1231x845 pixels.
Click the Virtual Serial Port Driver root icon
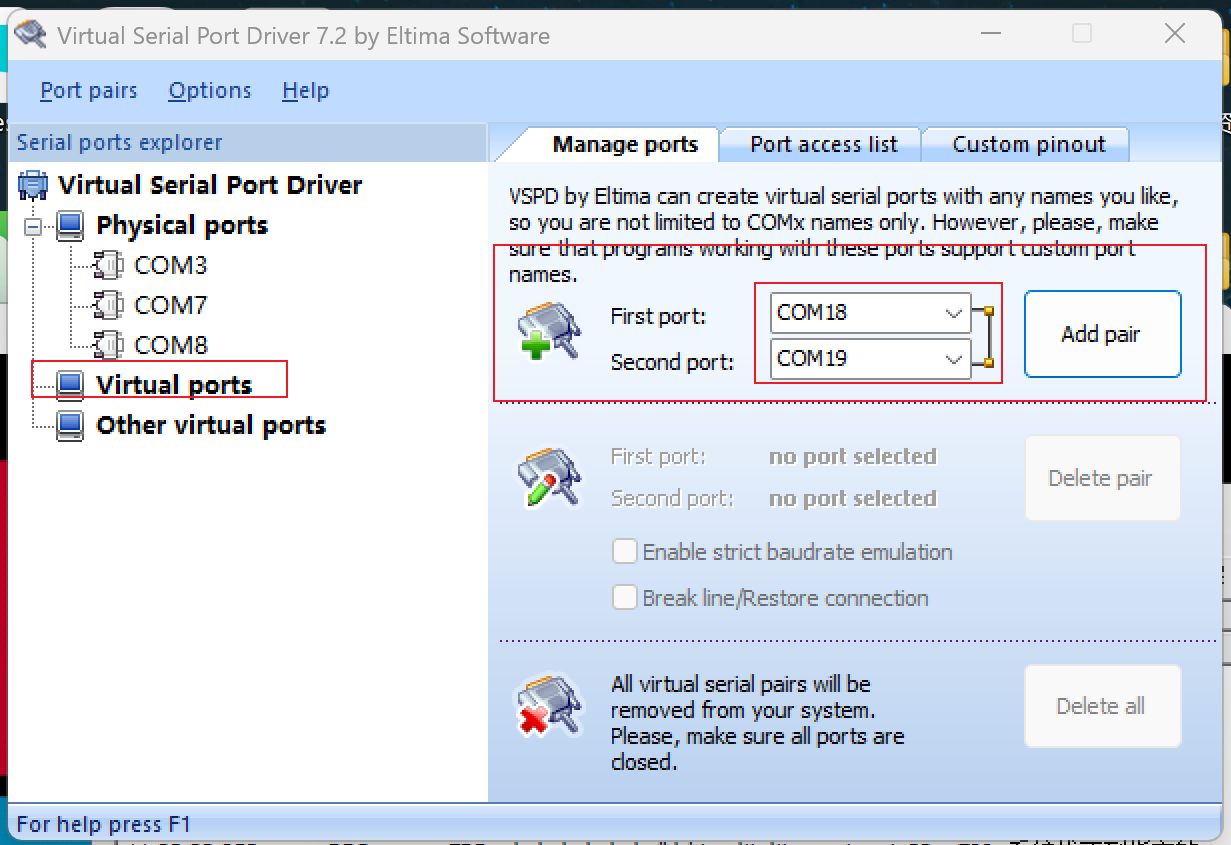pyautogui.click(x=33, y=185)
